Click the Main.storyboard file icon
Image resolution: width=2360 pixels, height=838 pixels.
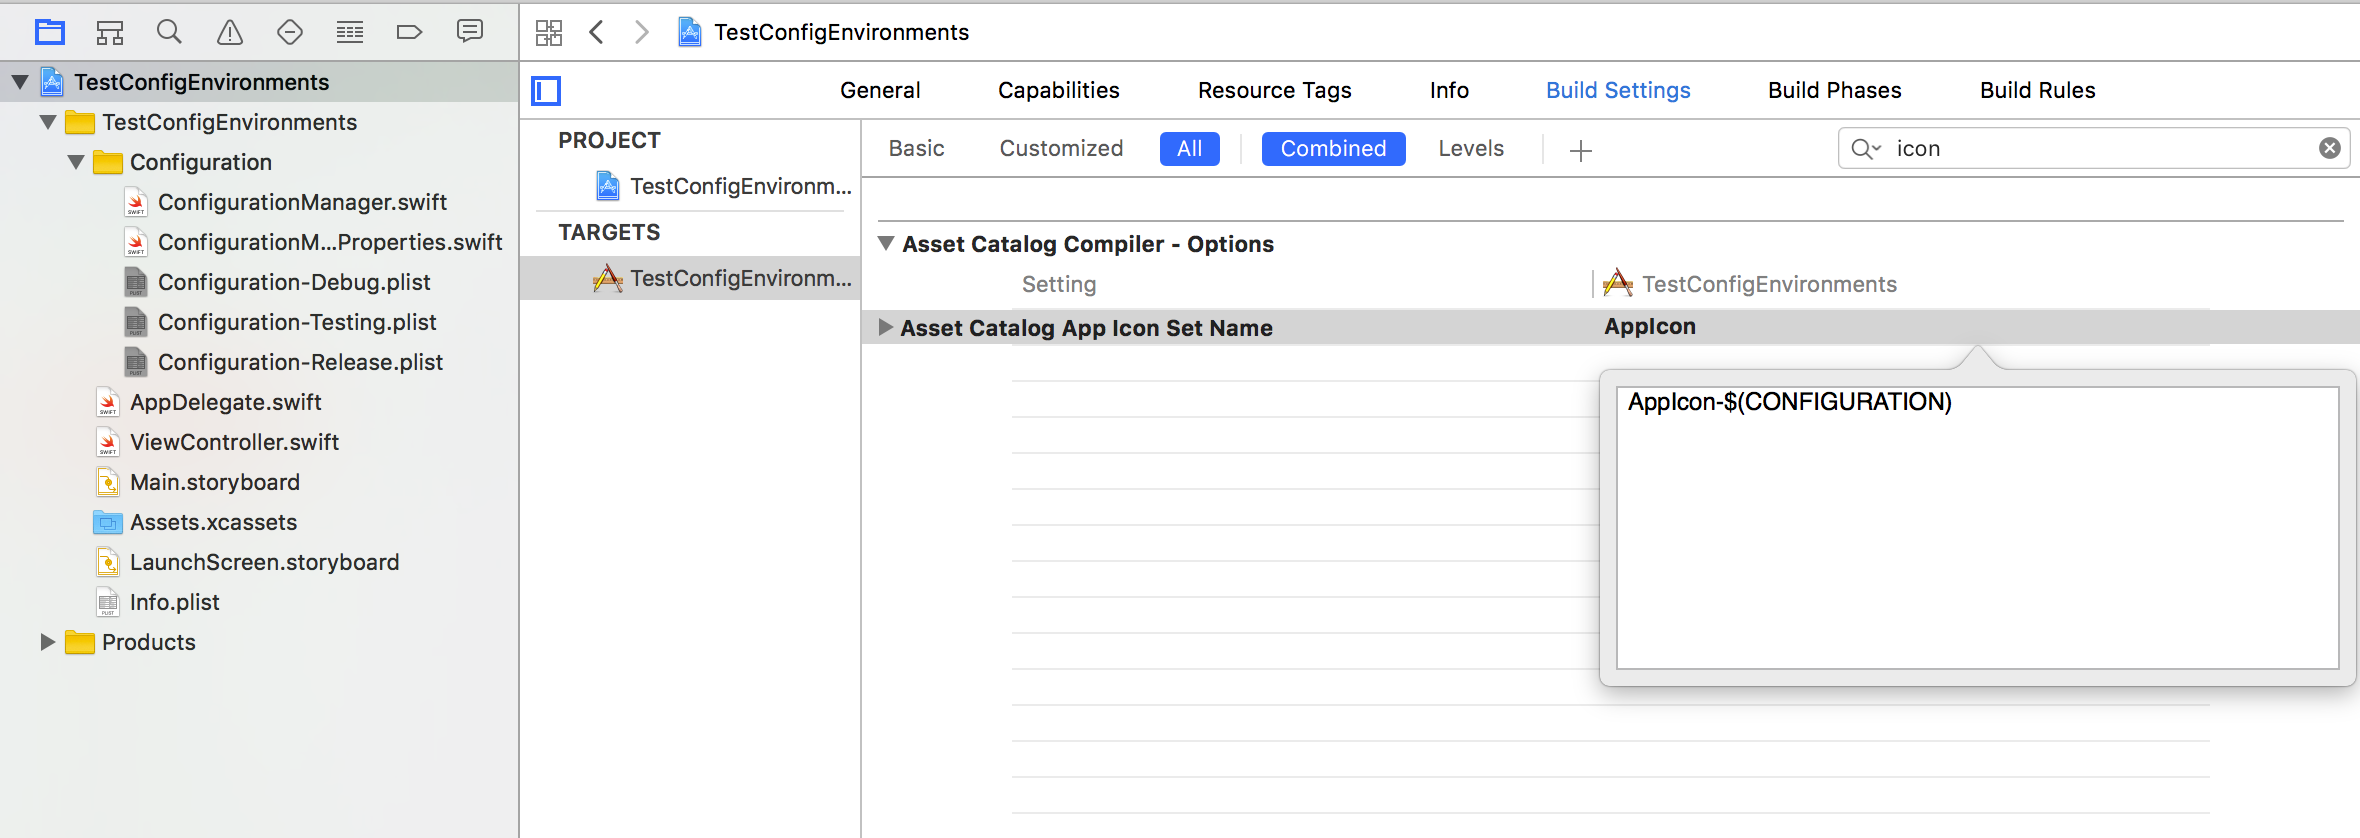[x=108, y=482]
